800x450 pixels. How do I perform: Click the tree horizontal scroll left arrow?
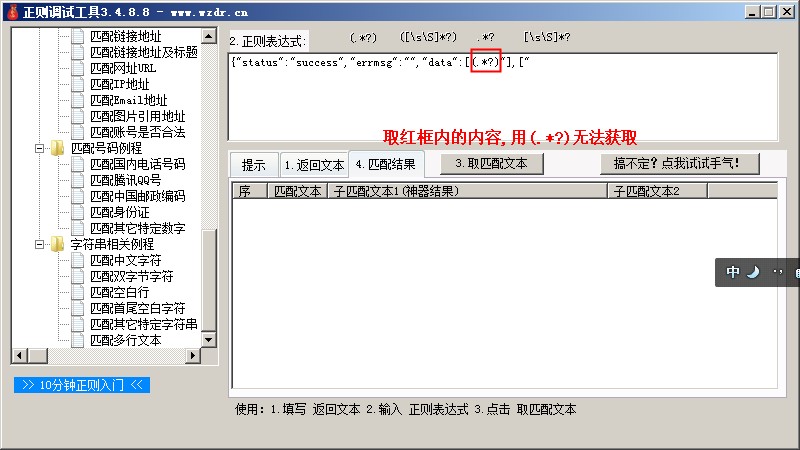pos(19,356)
